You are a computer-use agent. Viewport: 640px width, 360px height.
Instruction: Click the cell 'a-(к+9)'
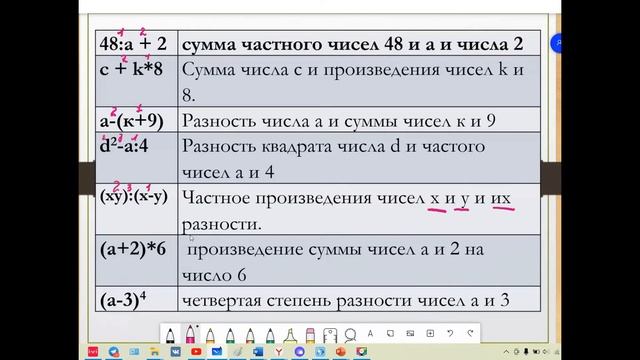point(137,120)
